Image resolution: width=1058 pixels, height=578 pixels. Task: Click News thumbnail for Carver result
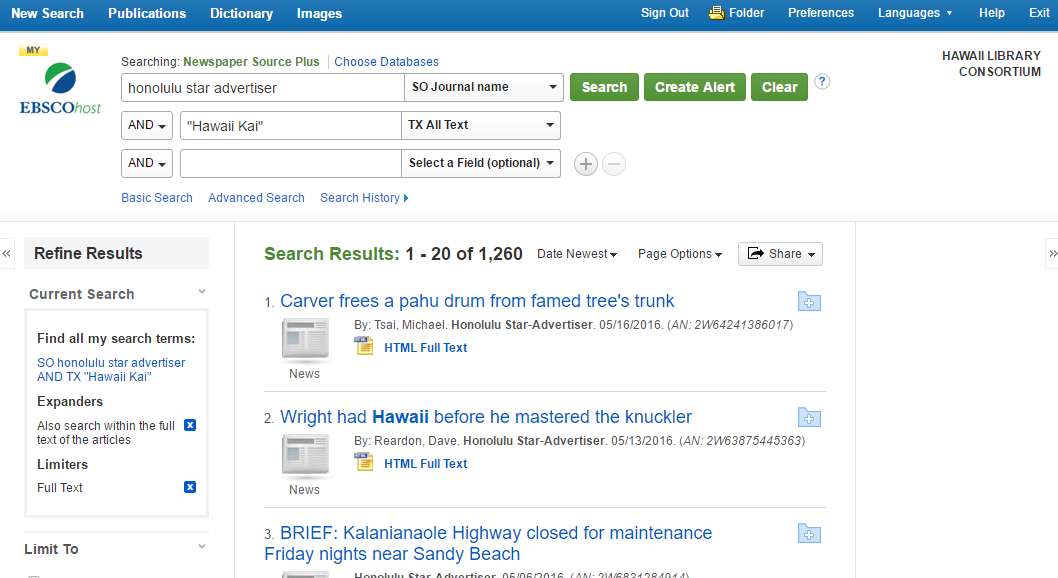(x=305, y=339)
